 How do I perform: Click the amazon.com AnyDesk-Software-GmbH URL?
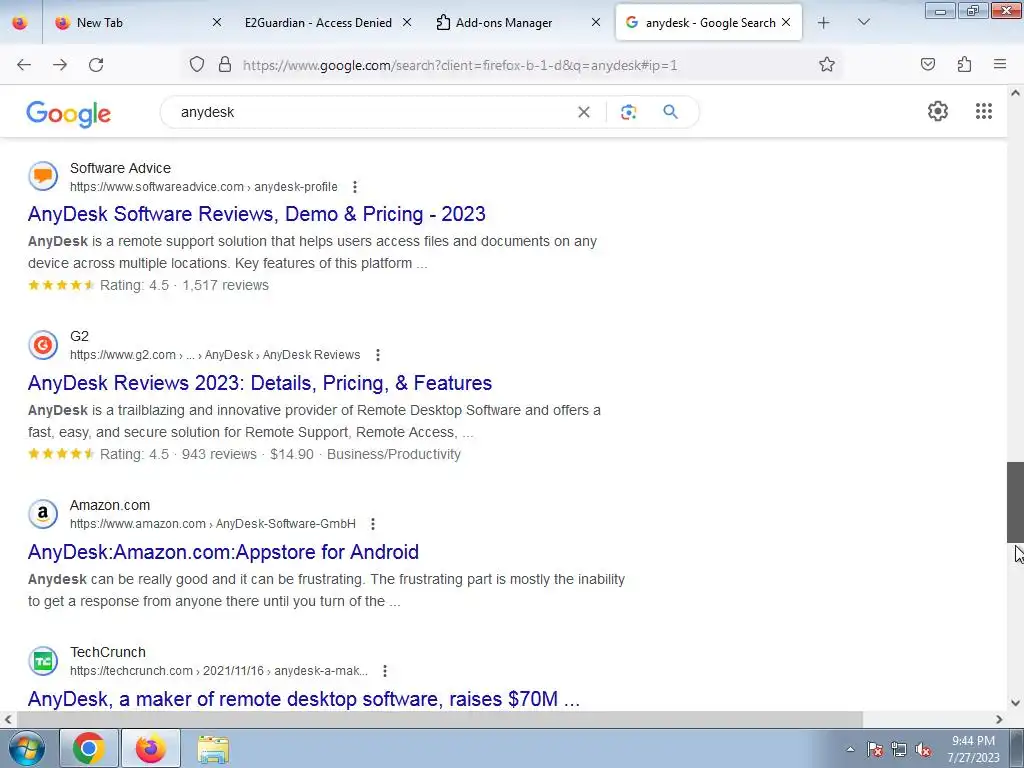(x=213, y=524)
